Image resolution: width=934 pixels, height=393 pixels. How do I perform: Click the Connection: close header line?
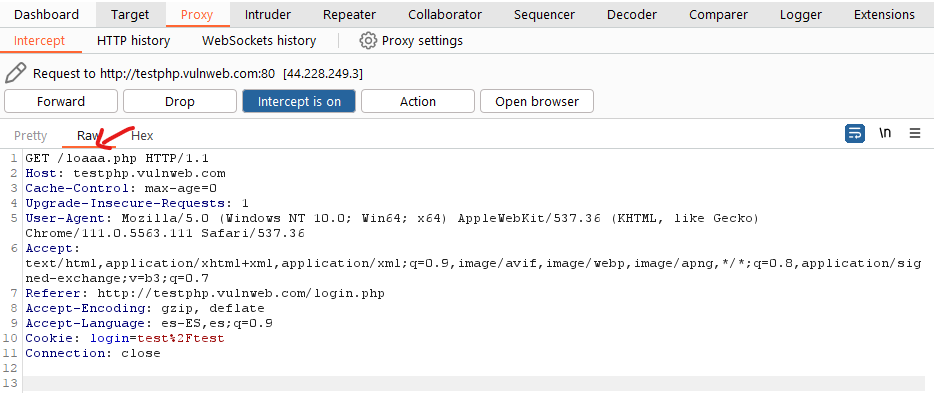93,353
